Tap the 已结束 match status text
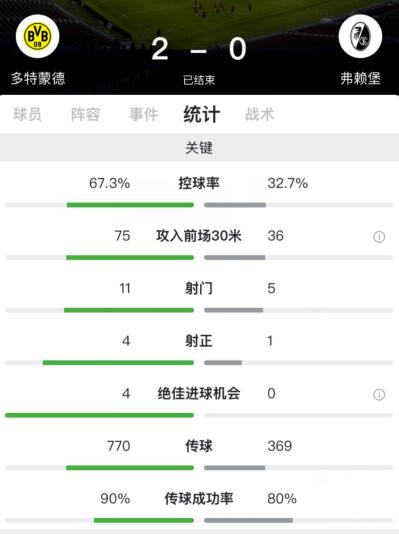399x534 pixels. click(x=199, y=80)
